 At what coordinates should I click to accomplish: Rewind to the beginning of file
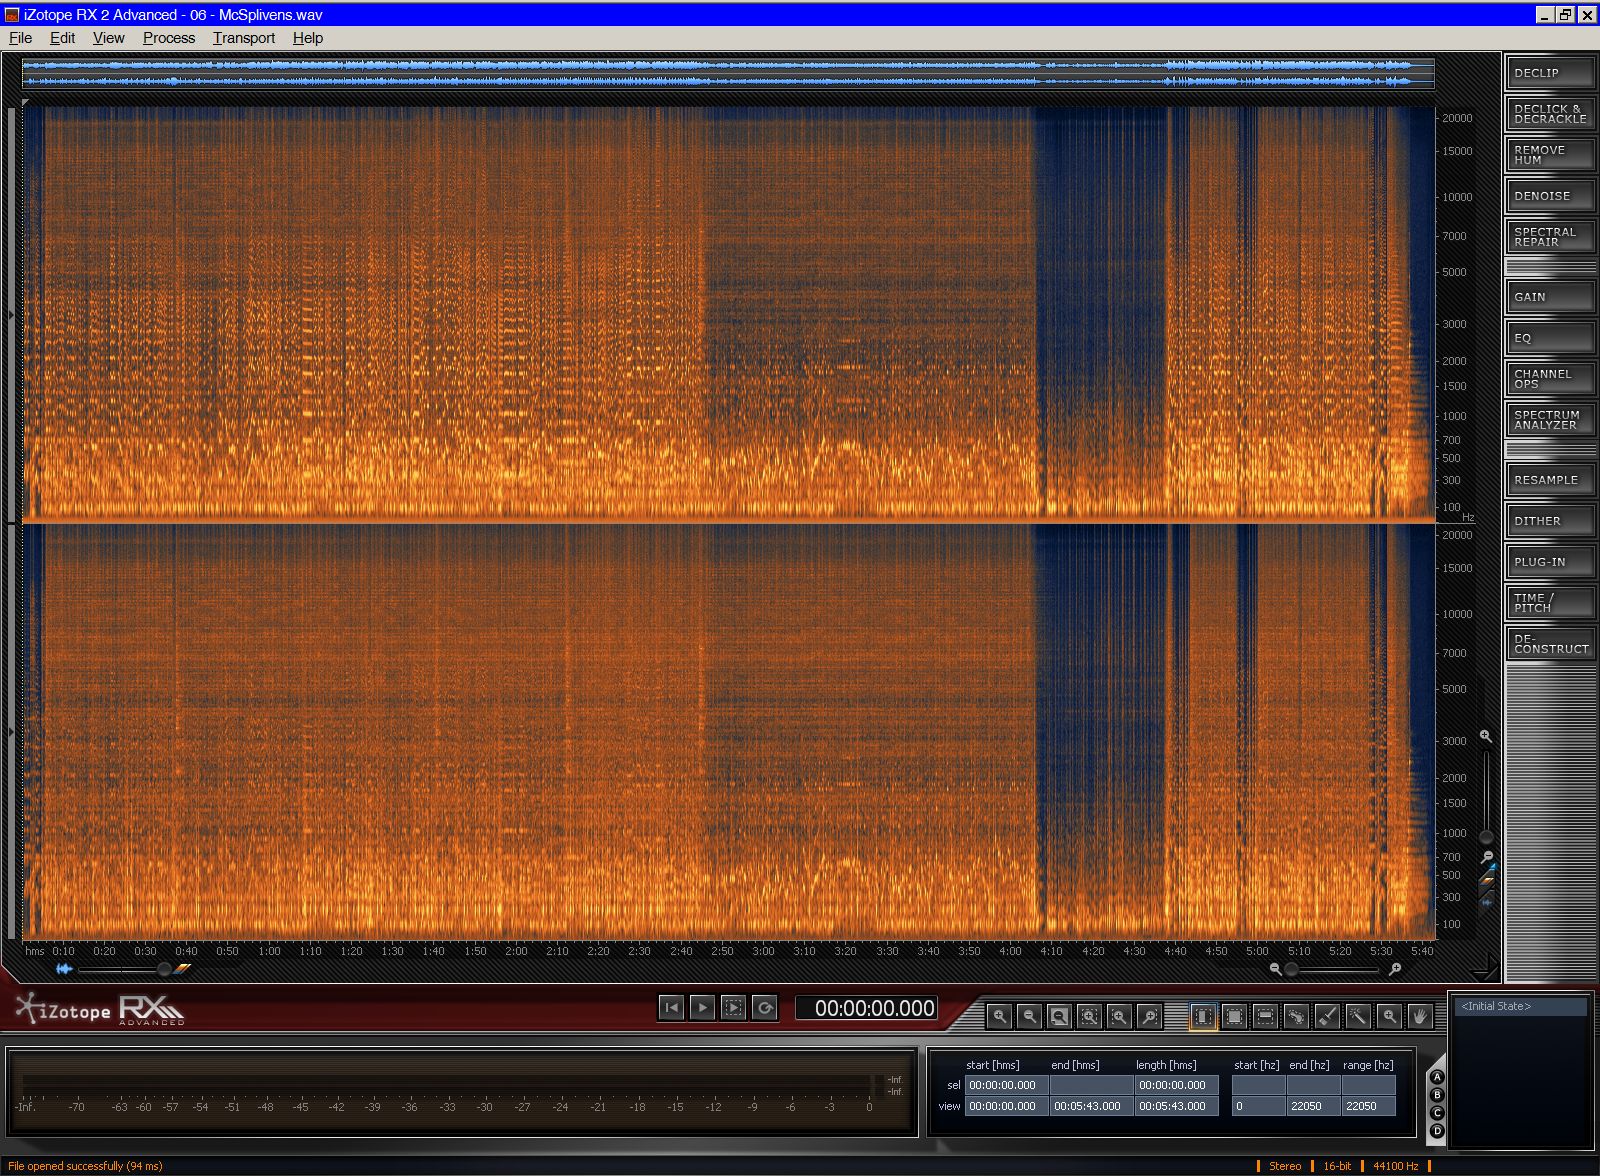[671, 1007]
